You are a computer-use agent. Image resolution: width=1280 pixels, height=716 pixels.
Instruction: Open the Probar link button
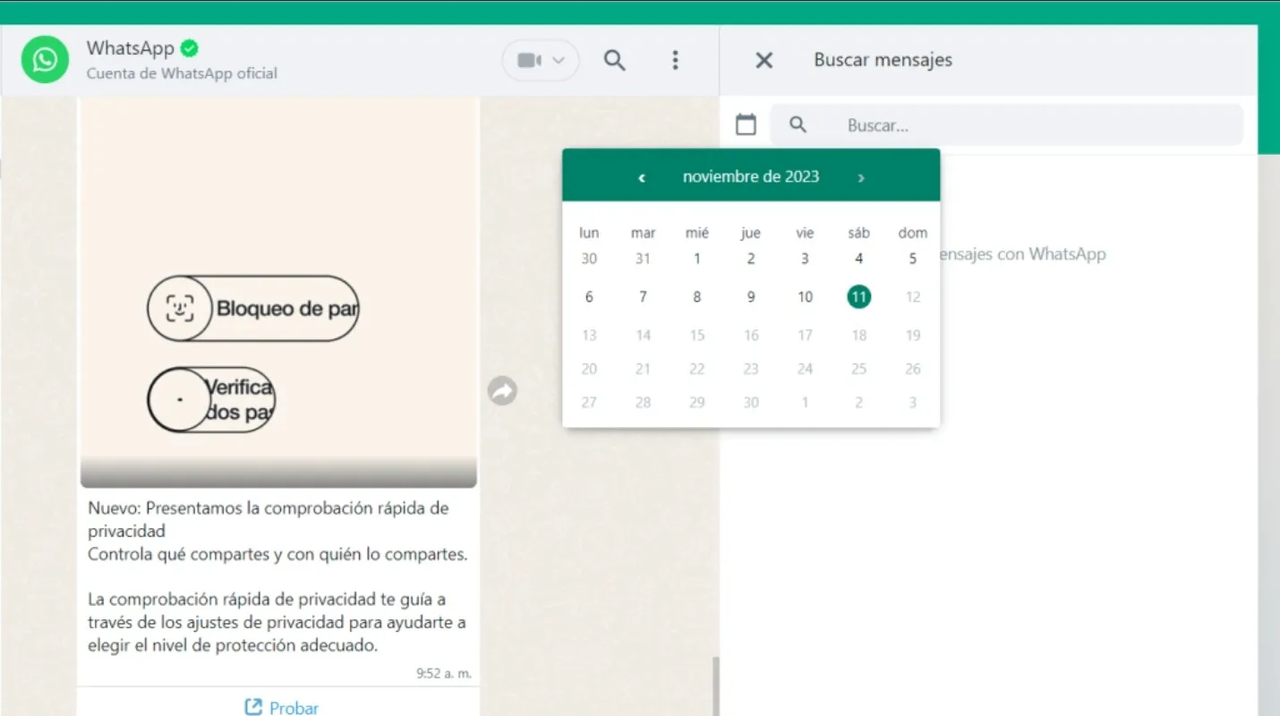[282, 707]
